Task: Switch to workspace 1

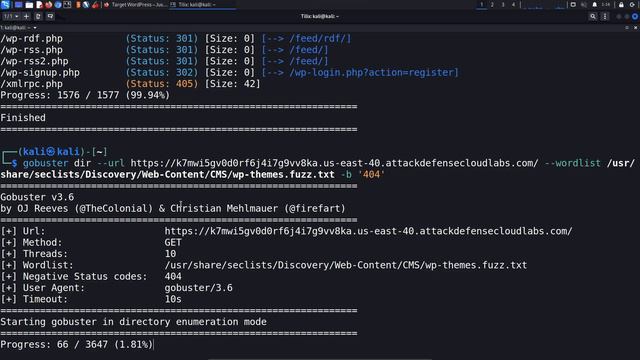Action: [x=482, y=4]
